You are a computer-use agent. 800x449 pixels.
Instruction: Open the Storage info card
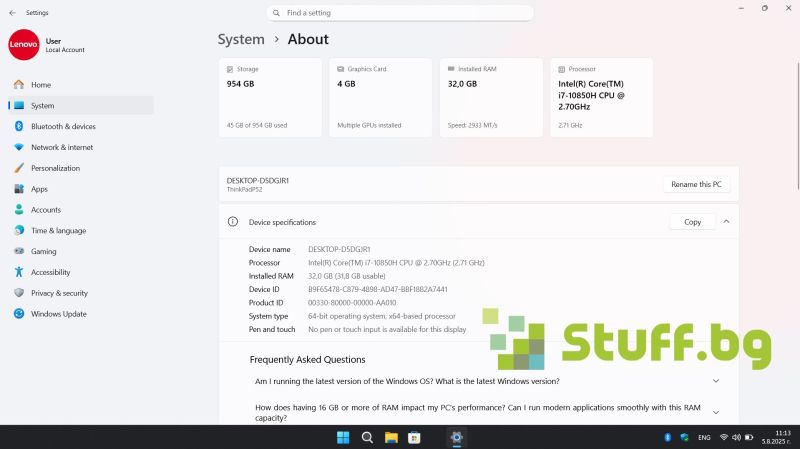click(270, 97)
